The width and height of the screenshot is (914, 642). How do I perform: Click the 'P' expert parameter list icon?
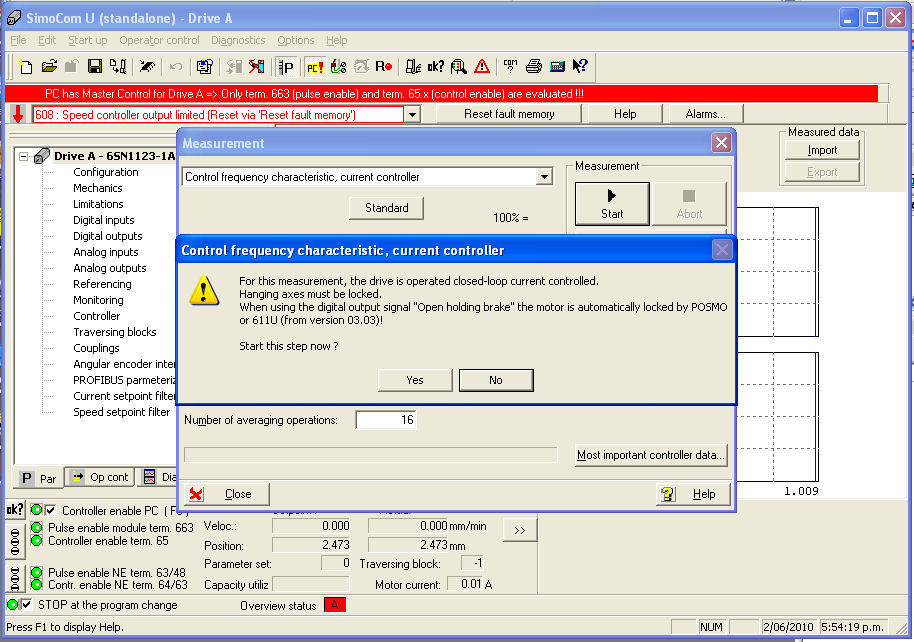(x=286, y=66)
